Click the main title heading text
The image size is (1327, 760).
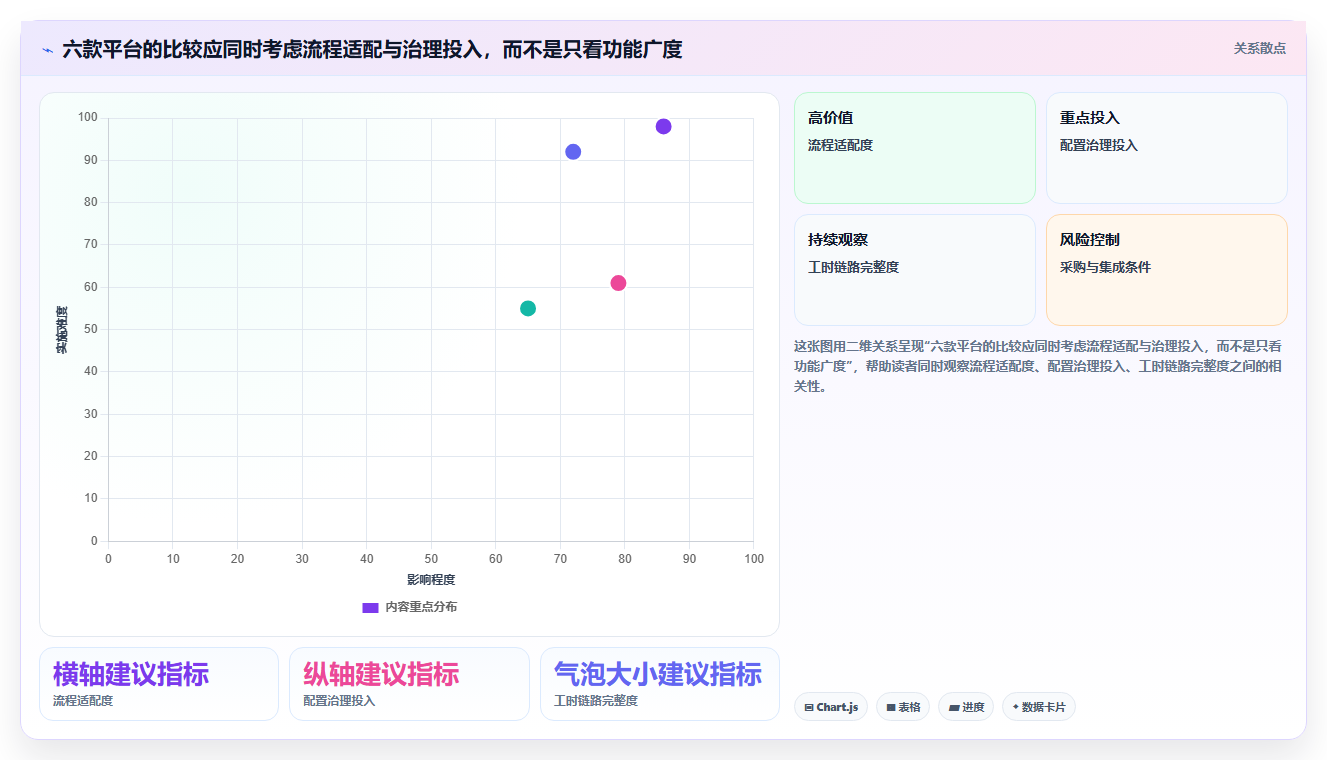(x=372, y=49)
